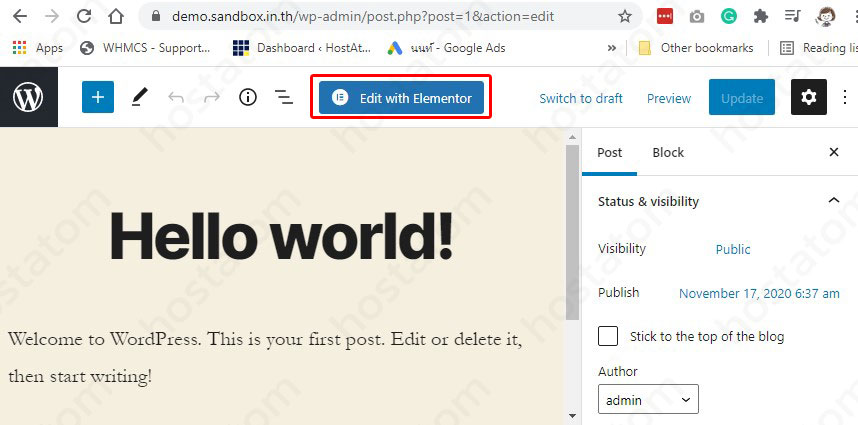Screen dimensions: 858x425
Task: Click the Undo arrow
Action: point(176,98)
